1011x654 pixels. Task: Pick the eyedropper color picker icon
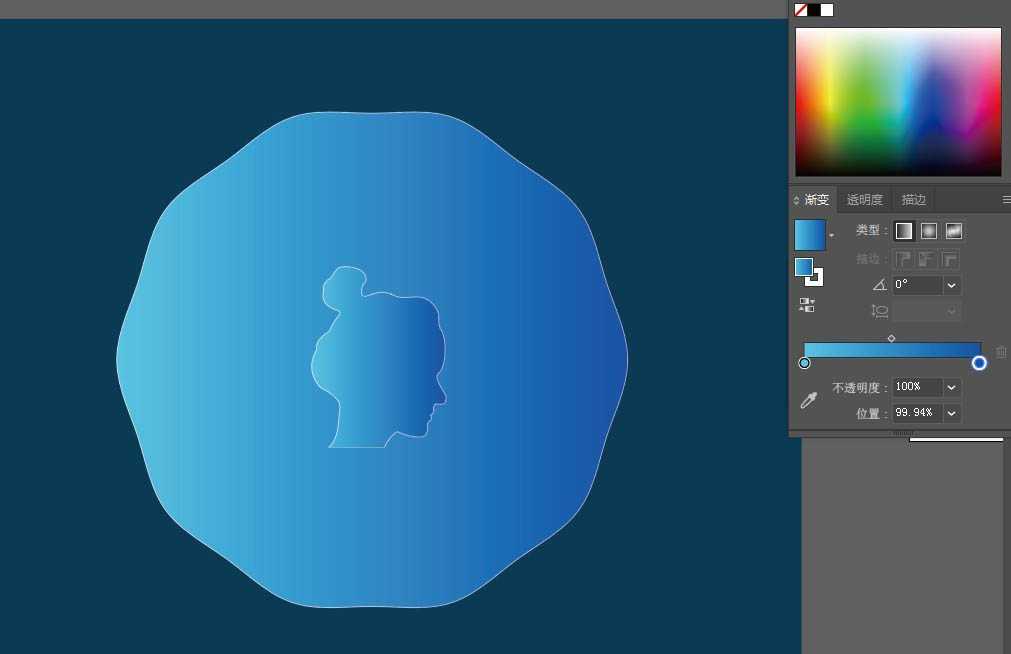[x=809, y=400]
